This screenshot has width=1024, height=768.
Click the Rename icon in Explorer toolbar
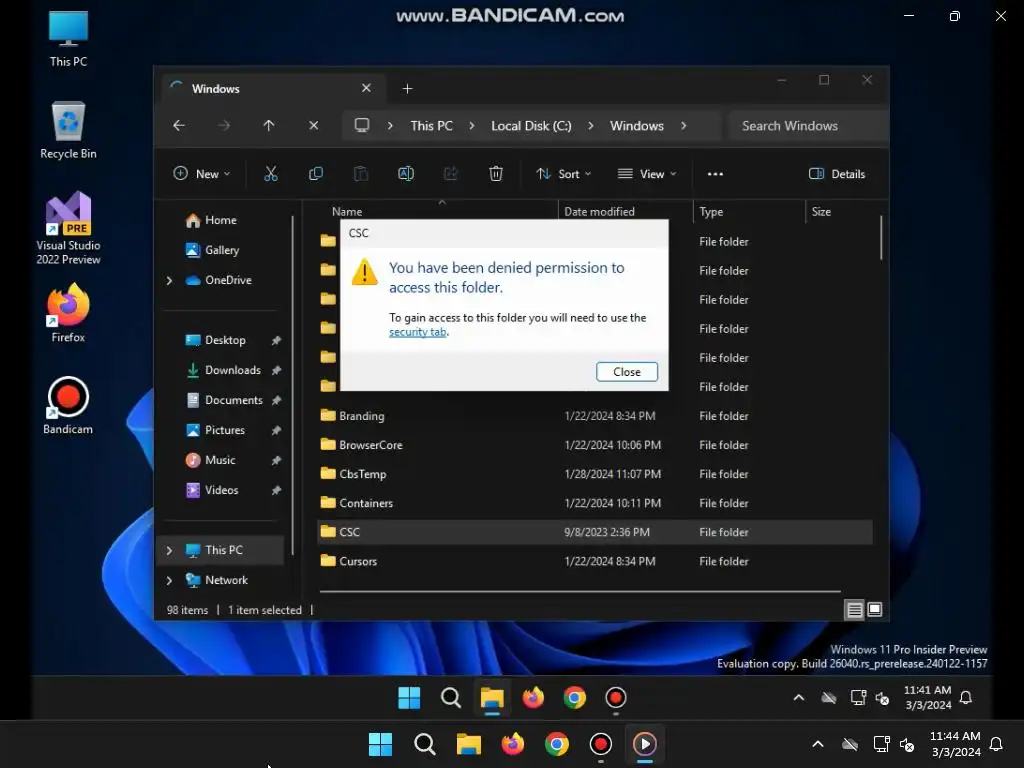[406, 174]
